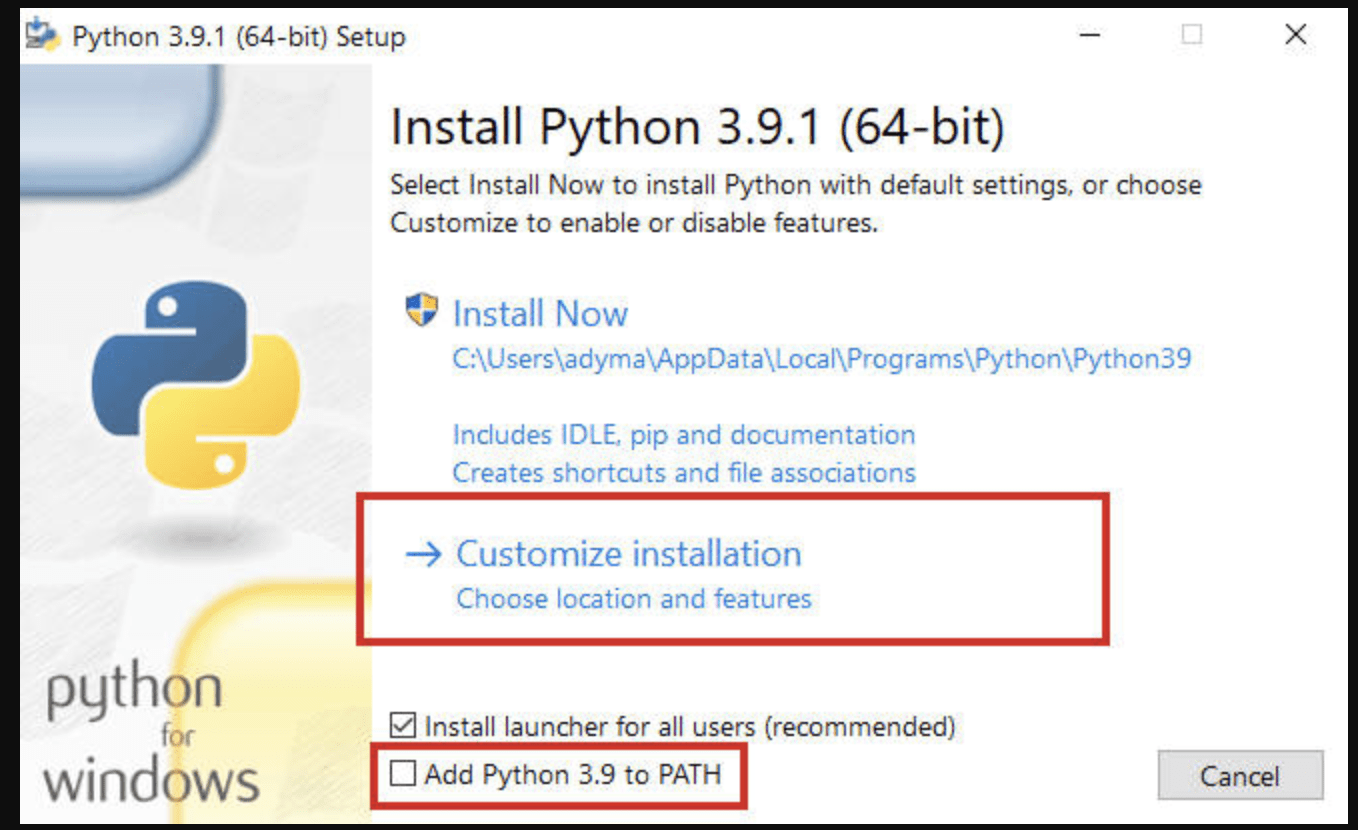
Task: Click 'Choose location and features' subtitle
Action: click(x=634, y=599)
